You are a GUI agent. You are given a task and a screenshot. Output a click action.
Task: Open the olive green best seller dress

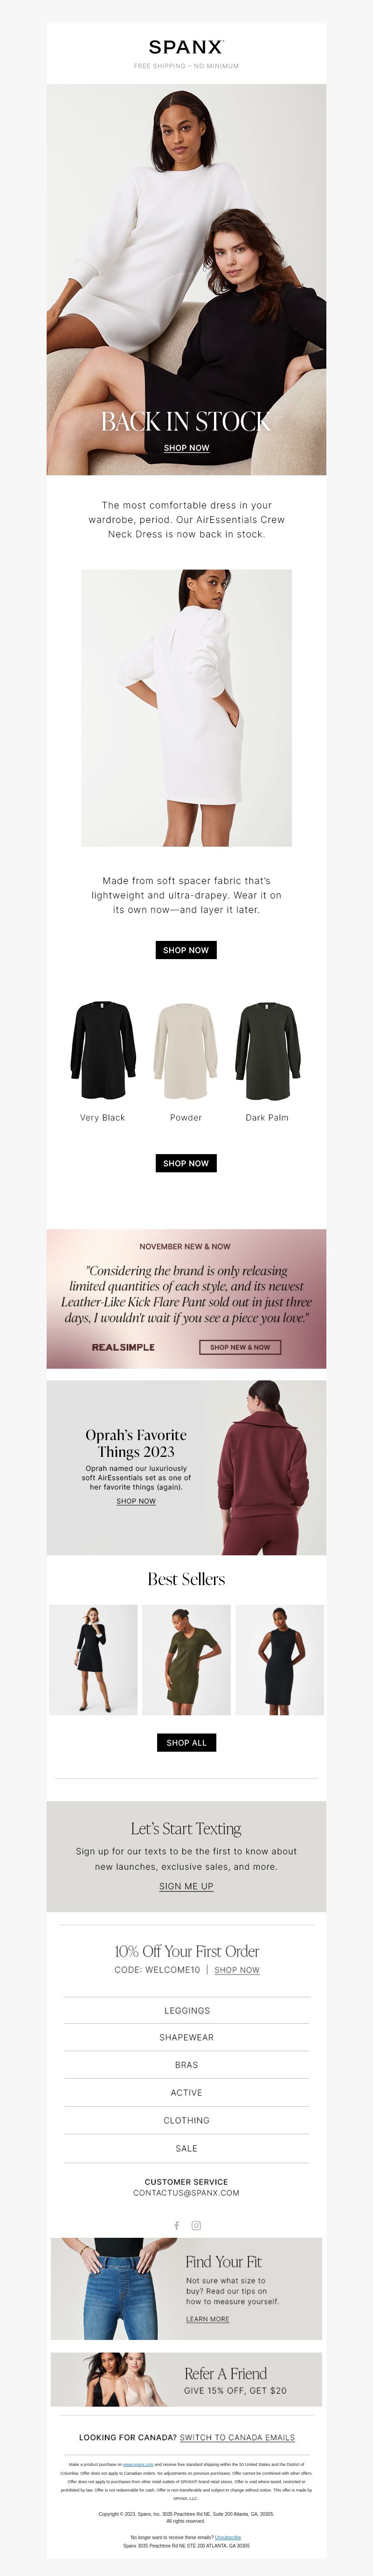pos(186,1660)
